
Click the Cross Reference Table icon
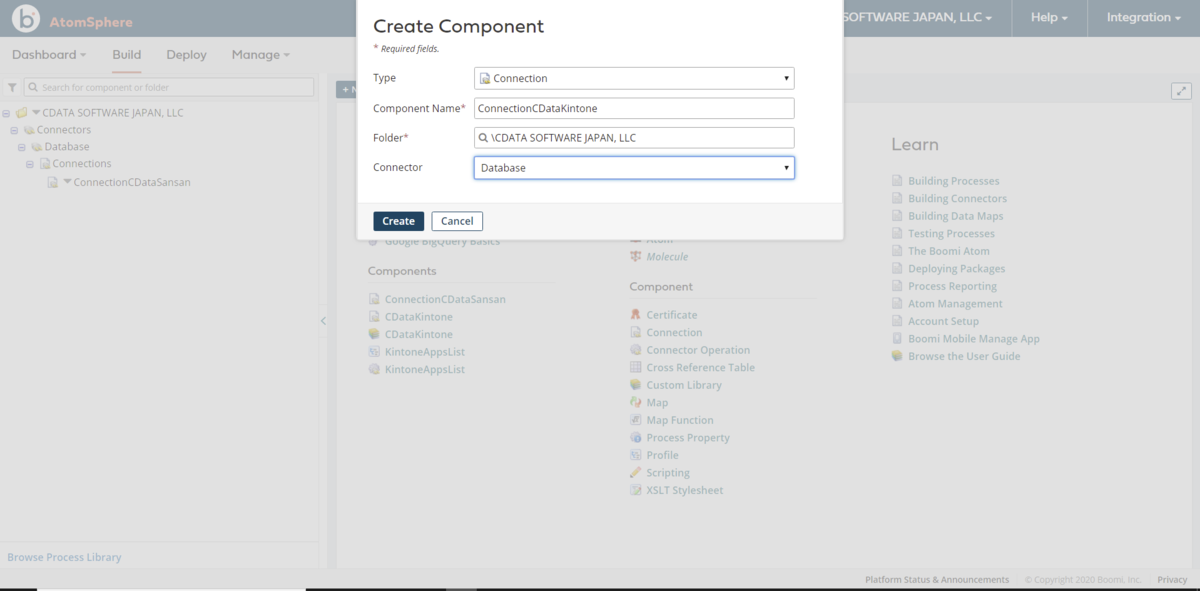[x=636, y=368]
